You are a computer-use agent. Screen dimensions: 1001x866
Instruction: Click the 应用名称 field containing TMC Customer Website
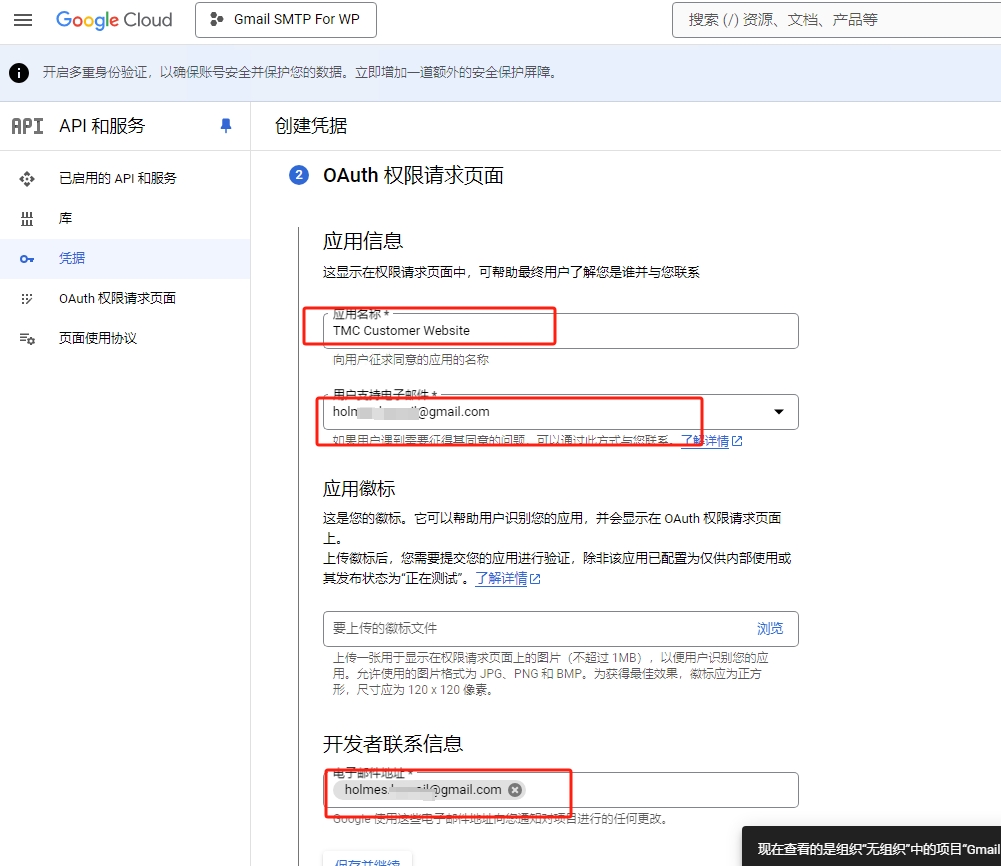(561, 331)
